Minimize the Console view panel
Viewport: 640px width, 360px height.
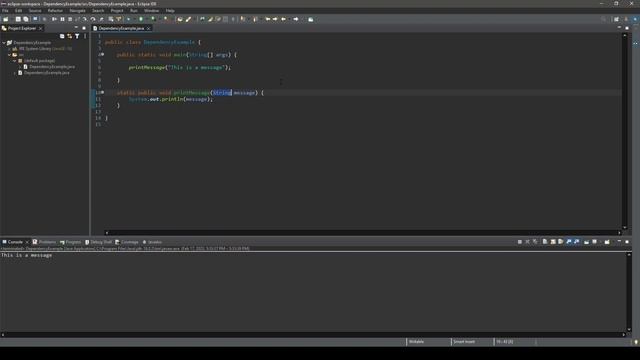619,242
